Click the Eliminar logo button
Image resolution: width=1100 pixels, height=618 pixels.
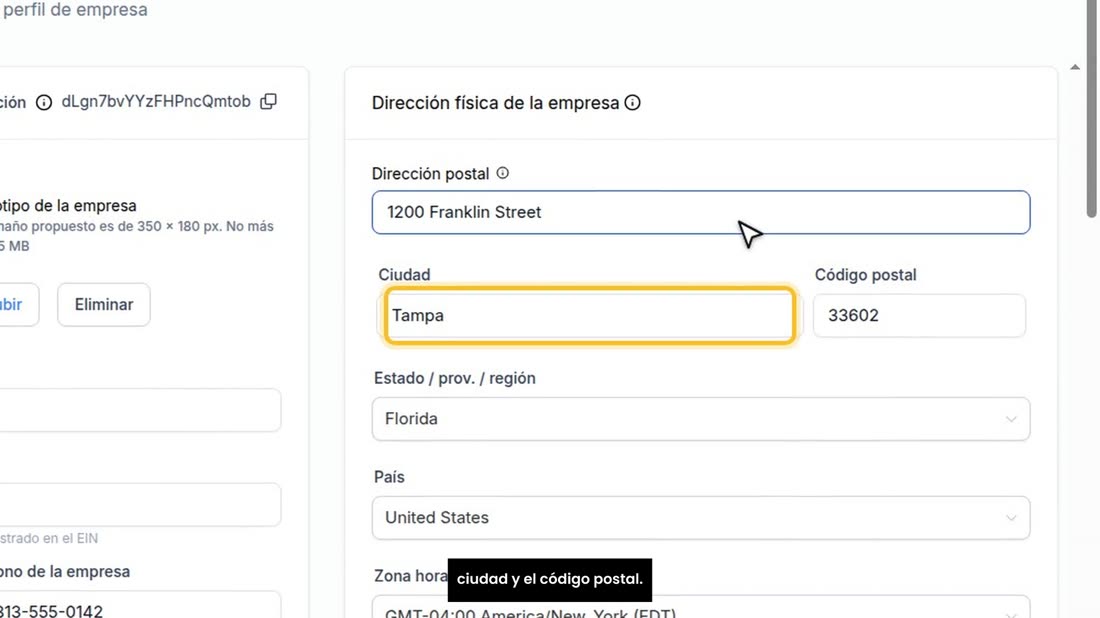[x=104, y=304]
